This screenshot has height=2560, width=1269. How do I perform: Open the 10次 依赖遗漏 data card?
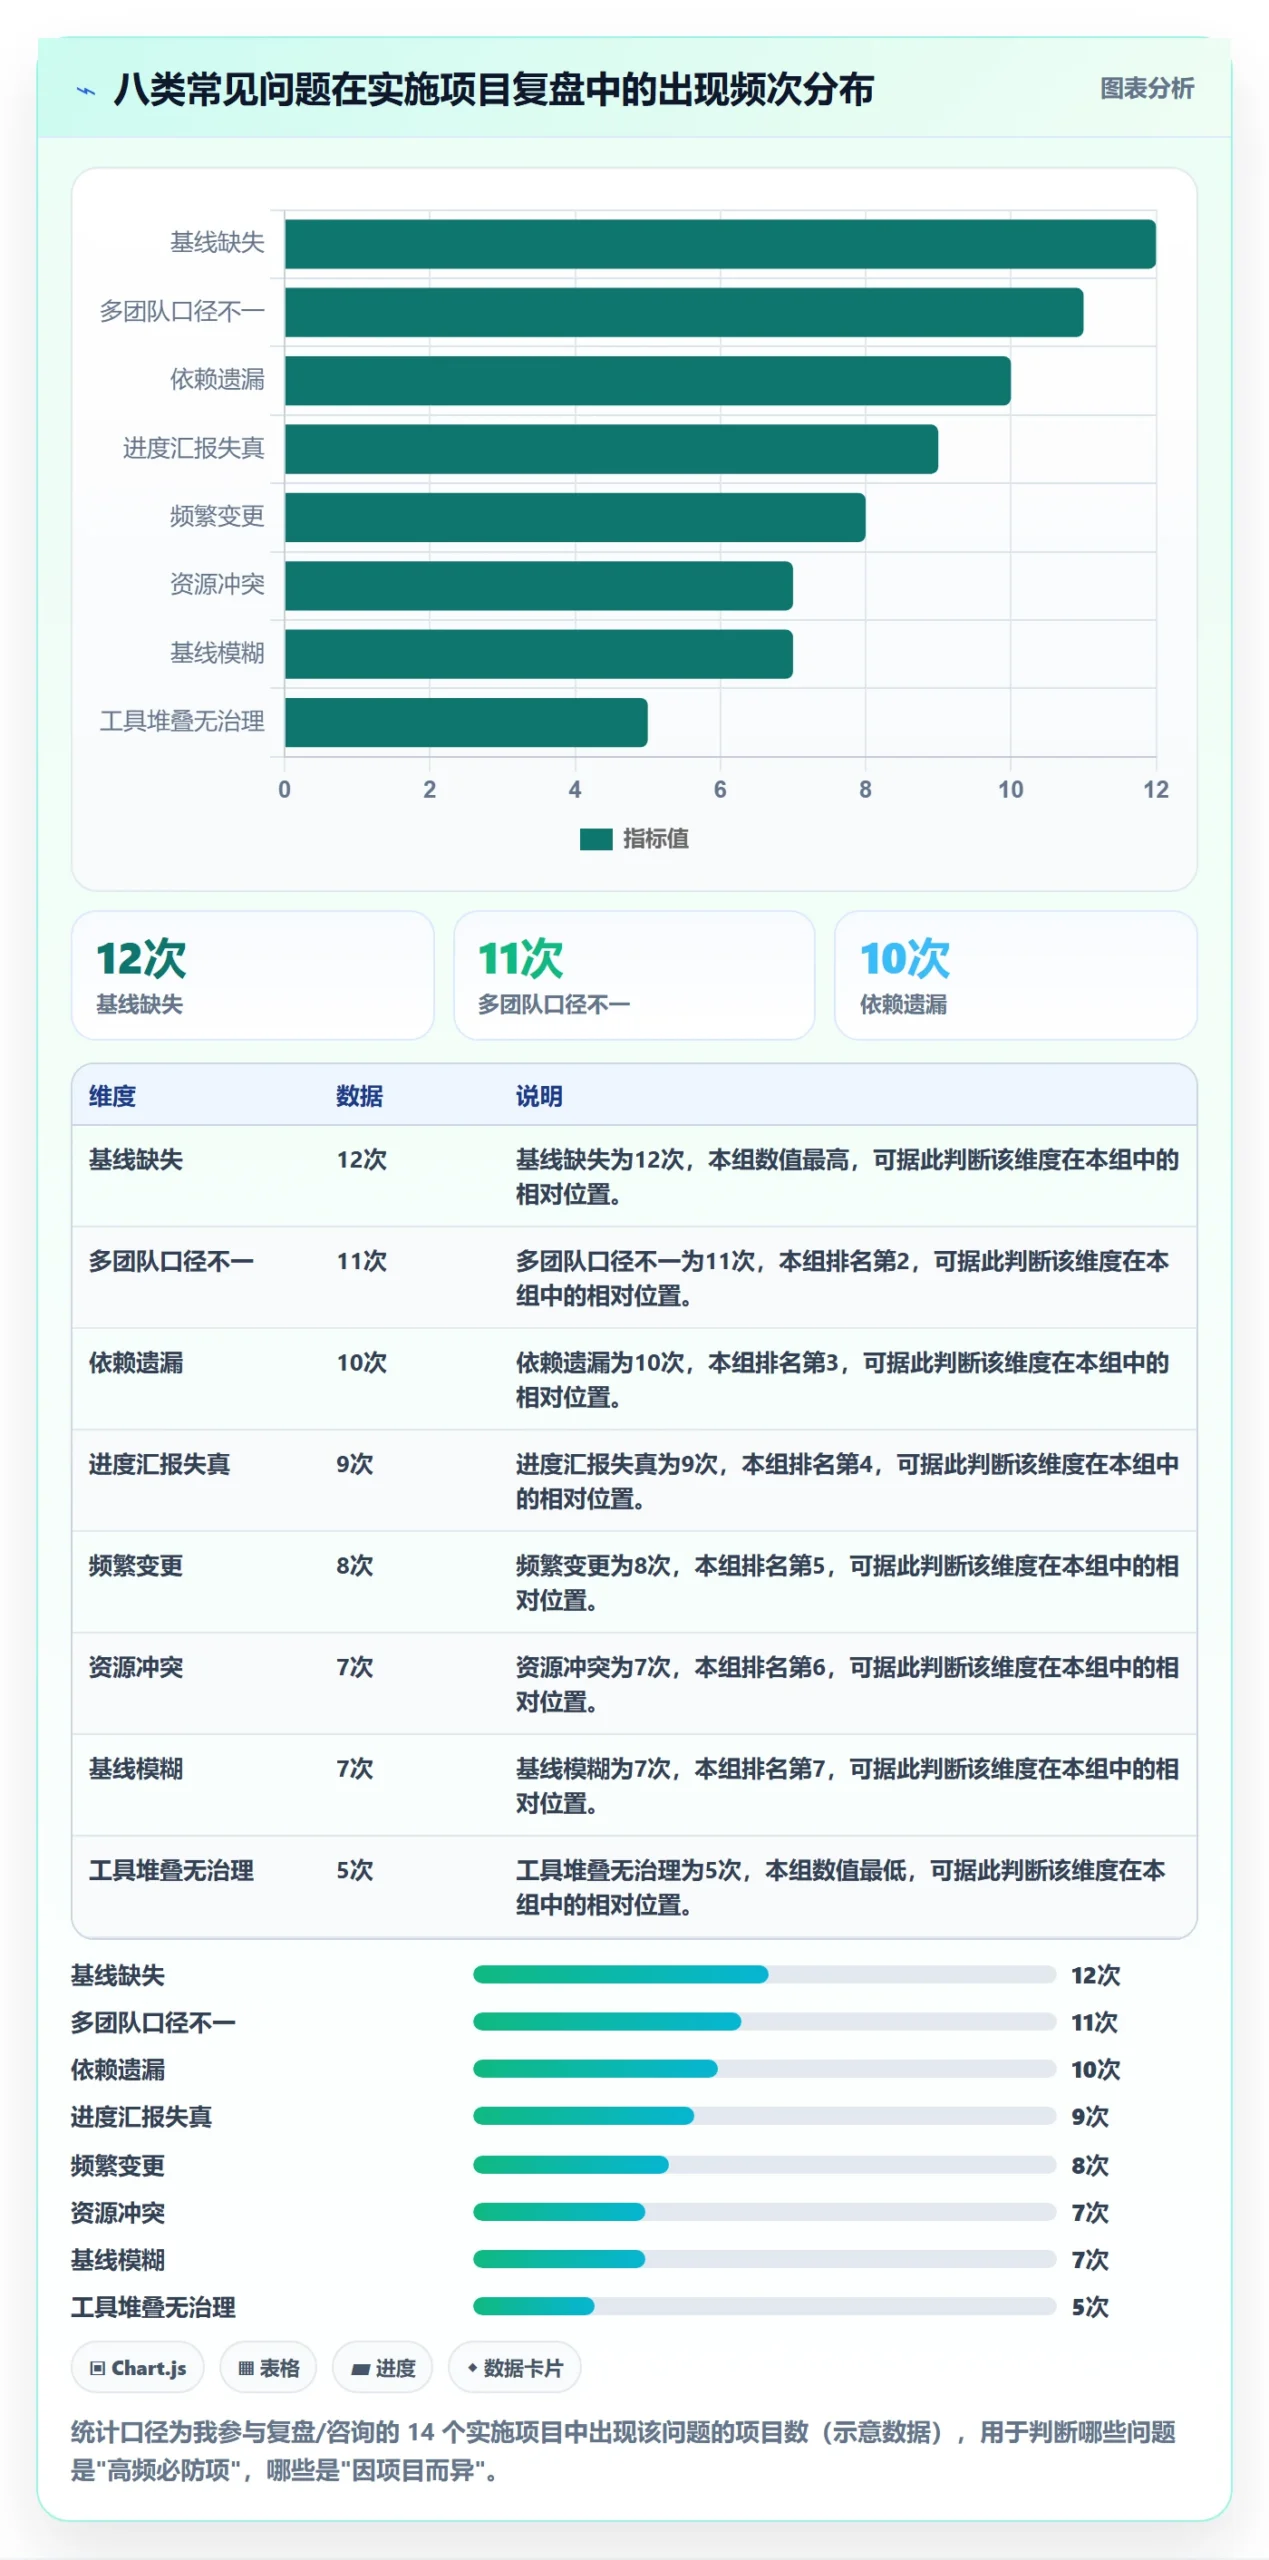coord(1015,975)
